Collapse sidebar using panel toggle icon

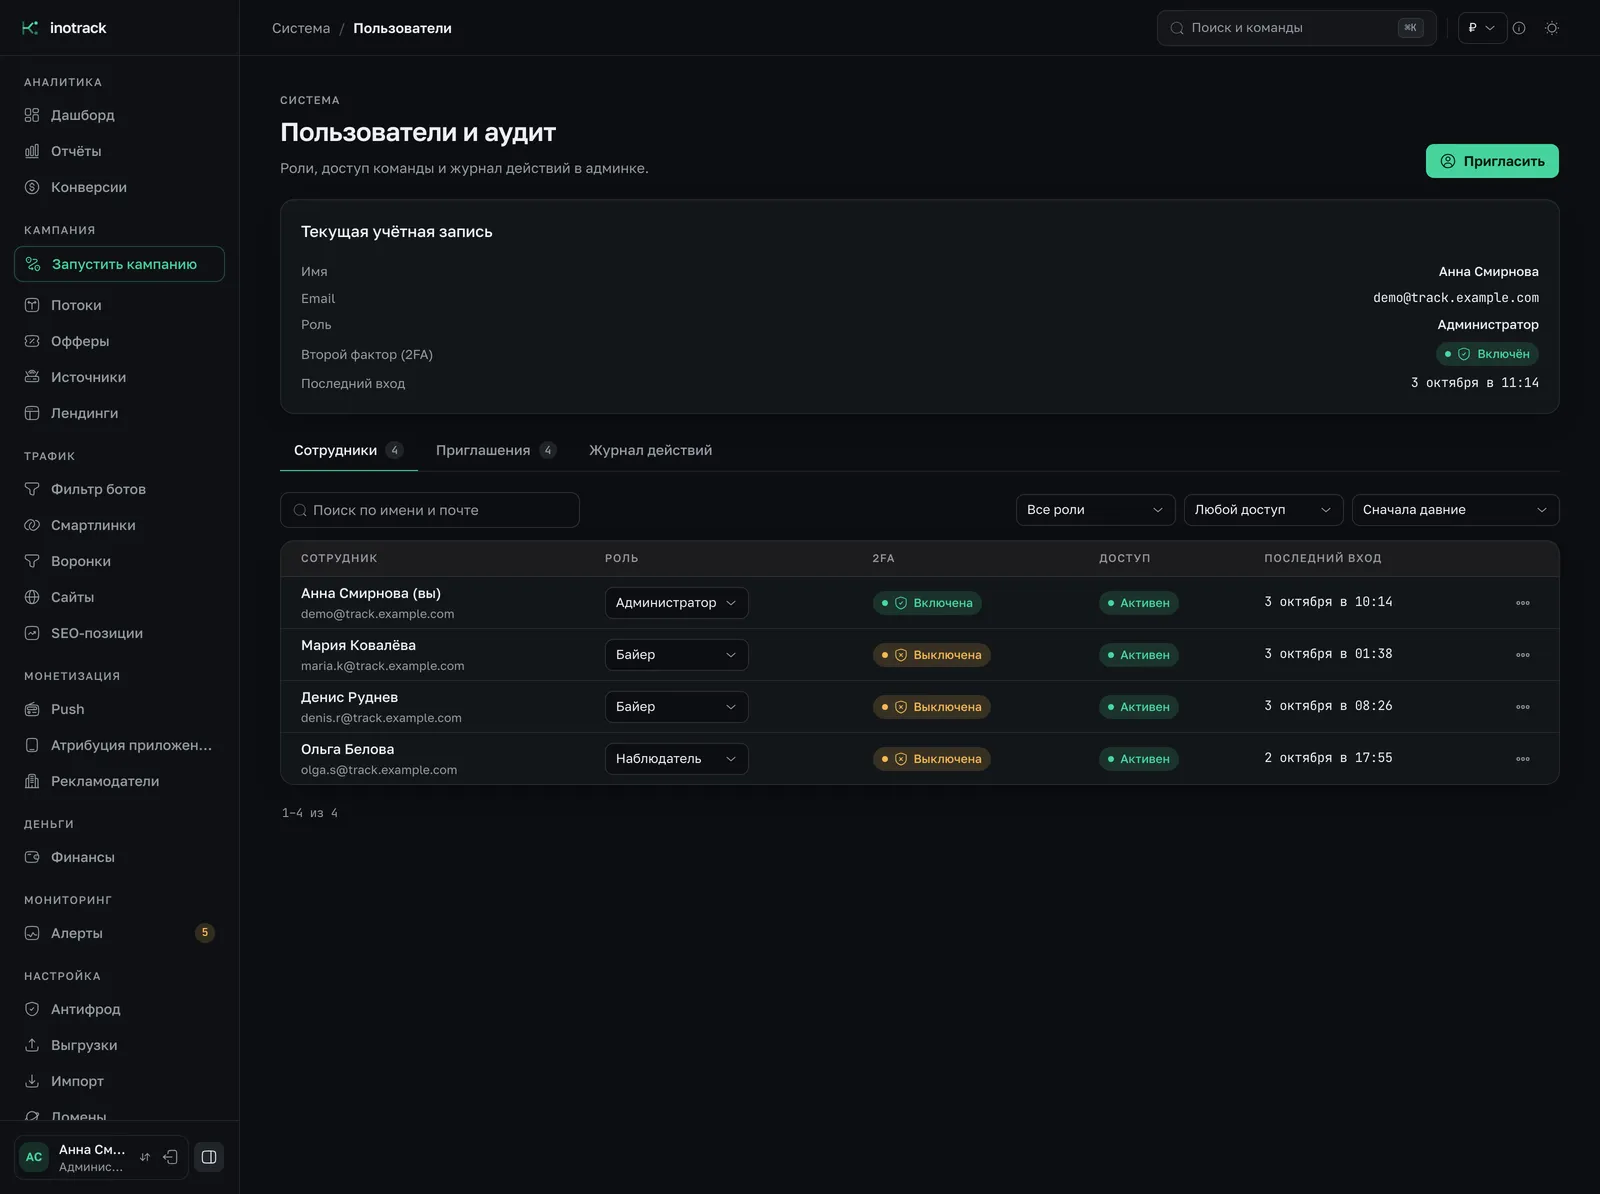coord(209,1157)
